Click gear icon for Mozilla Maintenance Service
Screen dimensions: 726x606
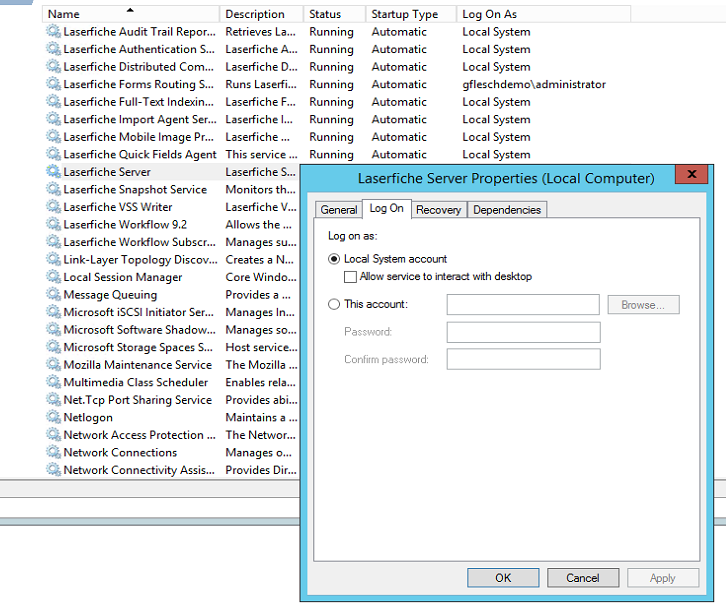coord(53,365)
